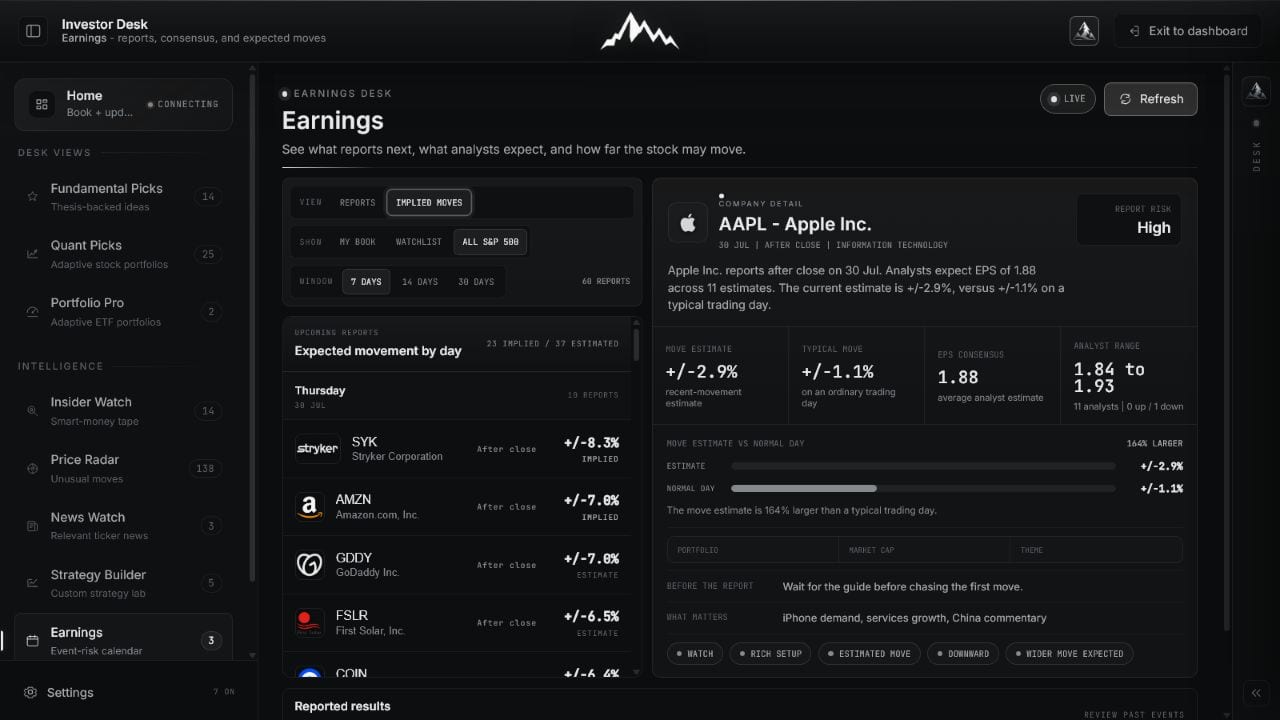Viewport: 1280px width, 720px height.
Task: Toggle the Rich Setup chip
Action: [770, 654]
